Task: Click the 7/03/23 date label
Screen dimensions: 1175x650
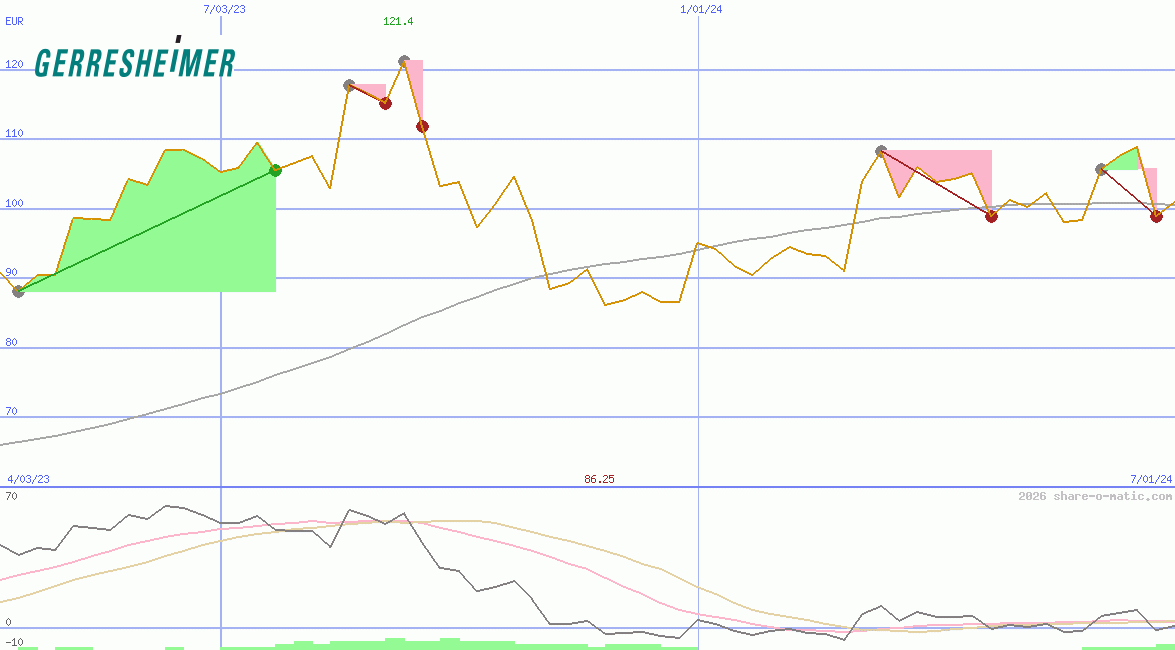Action: (223, 9)
